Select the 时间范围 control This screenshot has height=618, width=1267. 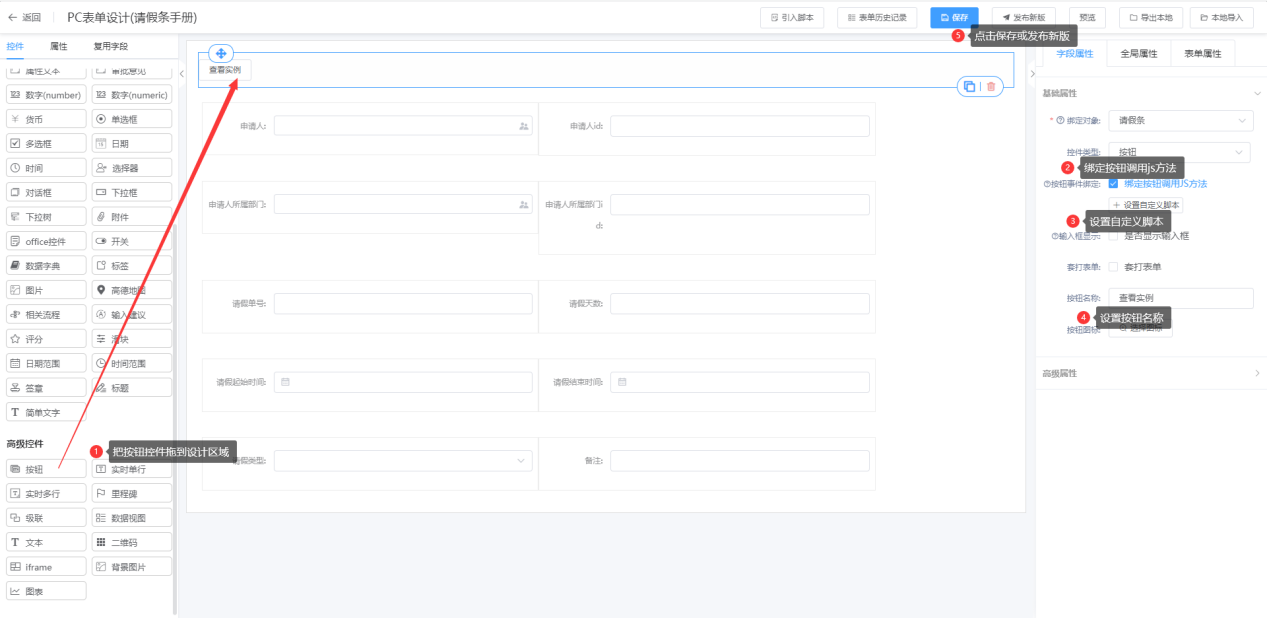pyautogui.click(x=132, y=363)
